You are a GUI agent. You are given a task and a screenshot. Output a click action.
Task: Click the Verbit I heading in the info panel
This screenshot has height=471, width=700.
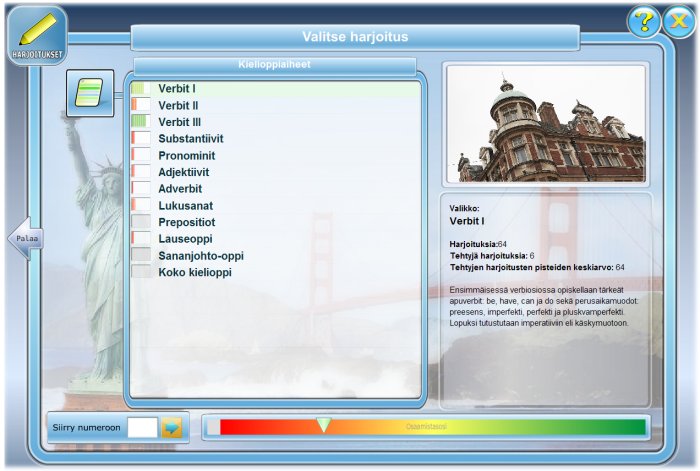pos(467,221)
